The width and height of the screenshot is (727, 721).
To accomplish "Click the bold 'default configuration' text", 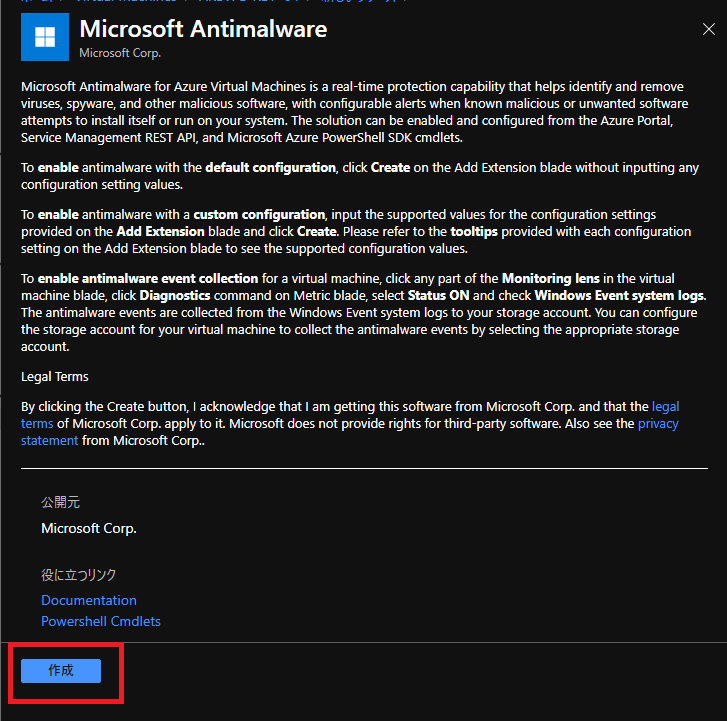I will click(270, 167).
